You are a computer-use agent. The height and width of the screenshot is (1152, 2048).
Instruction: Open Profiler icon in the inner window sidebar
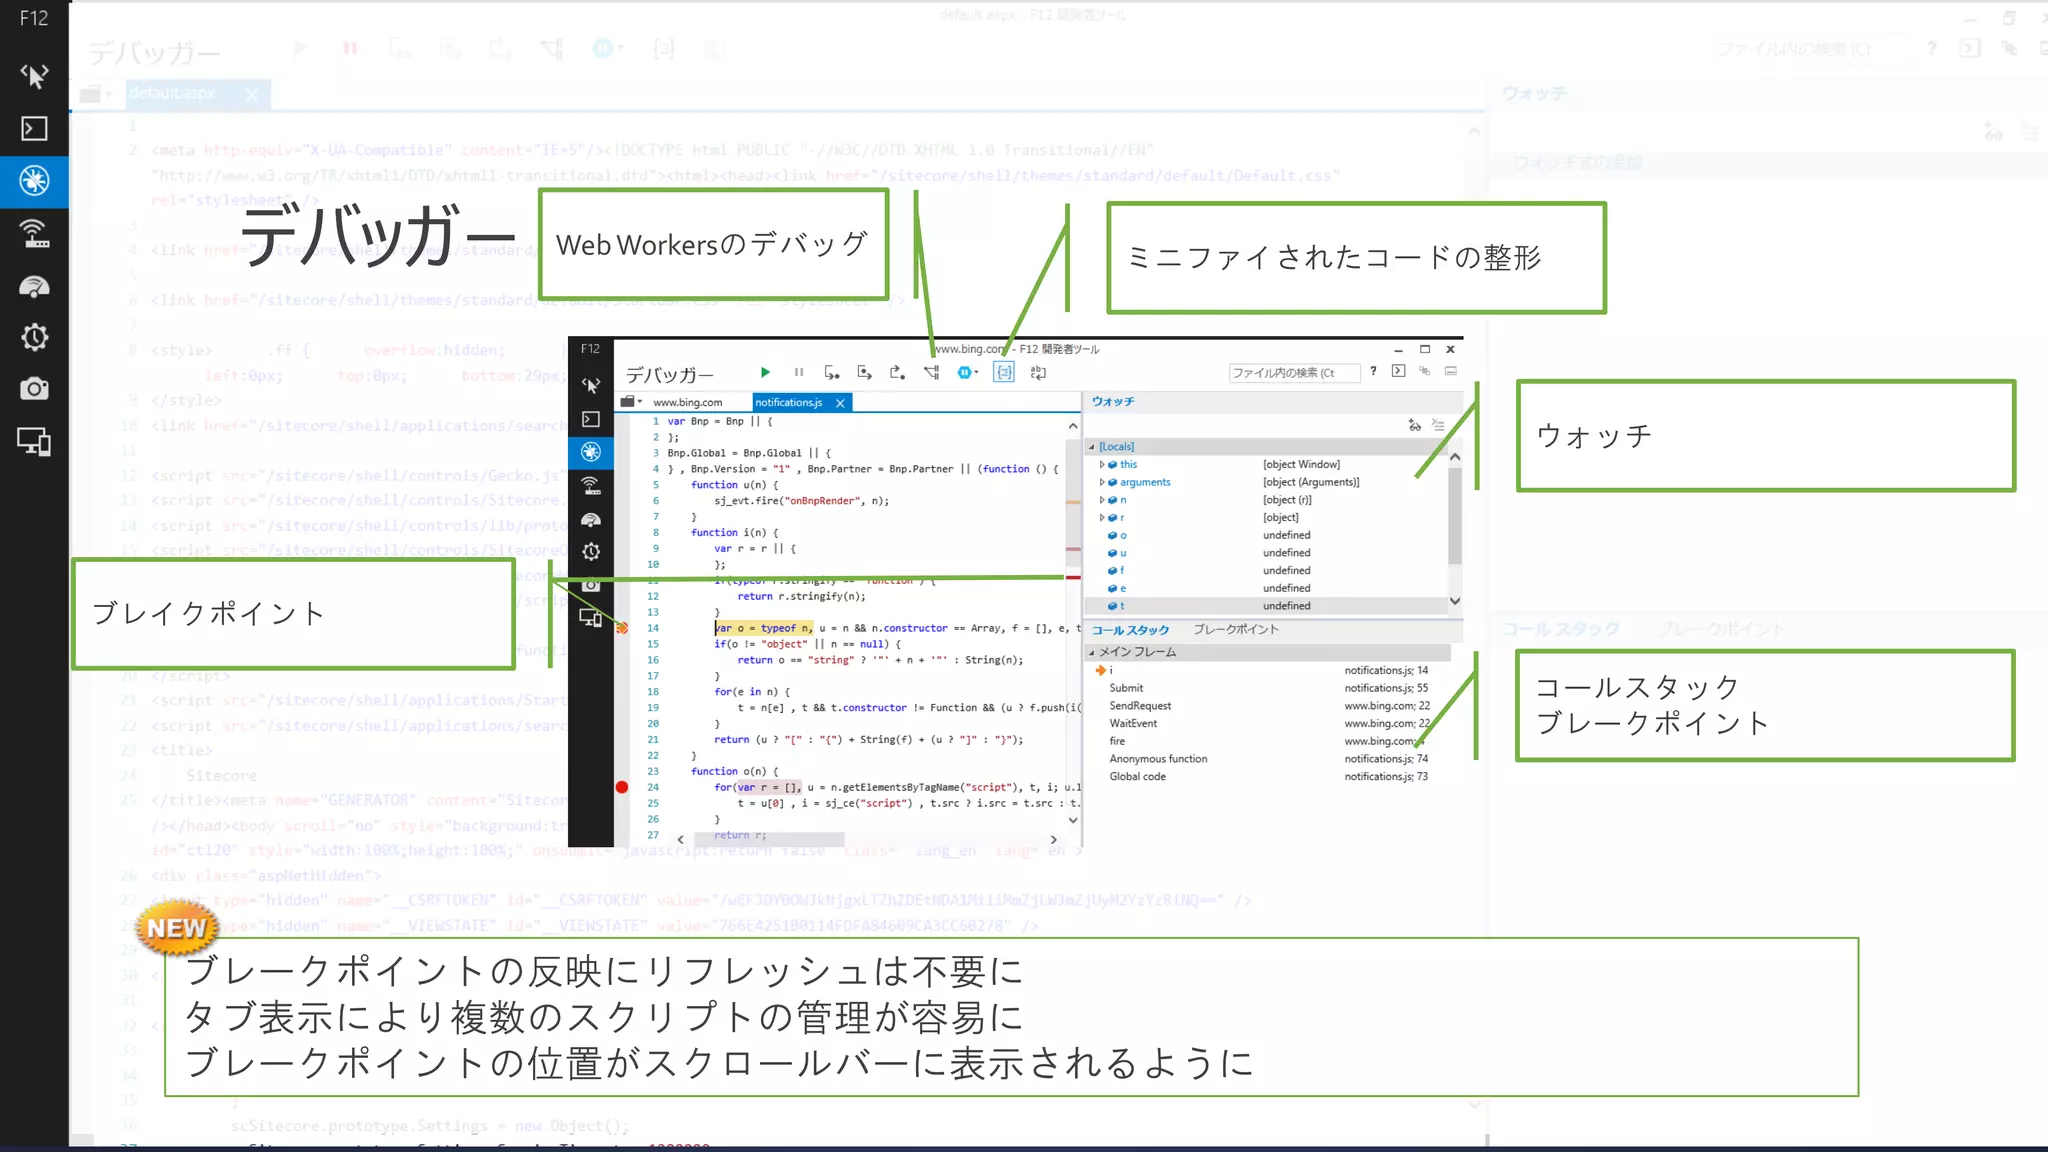(591, 552)
